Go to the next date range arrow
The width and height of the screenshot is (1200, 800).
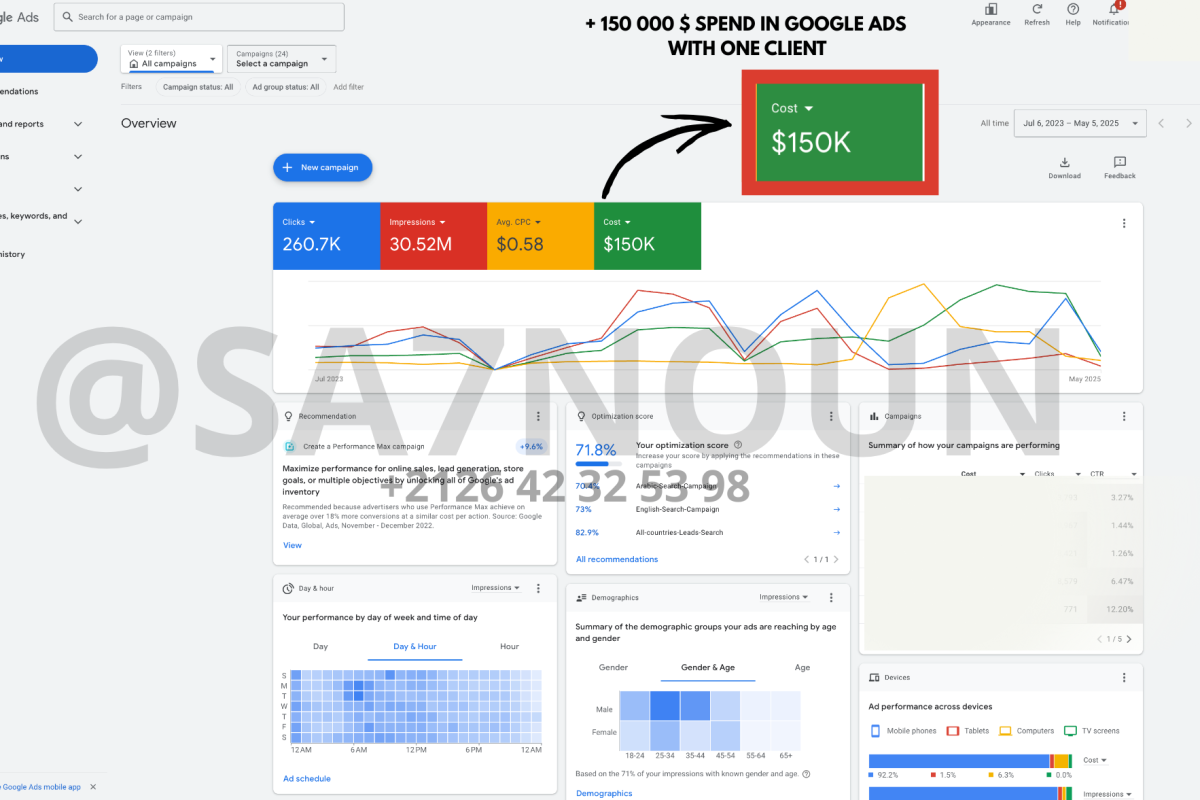coord(1189,123)
